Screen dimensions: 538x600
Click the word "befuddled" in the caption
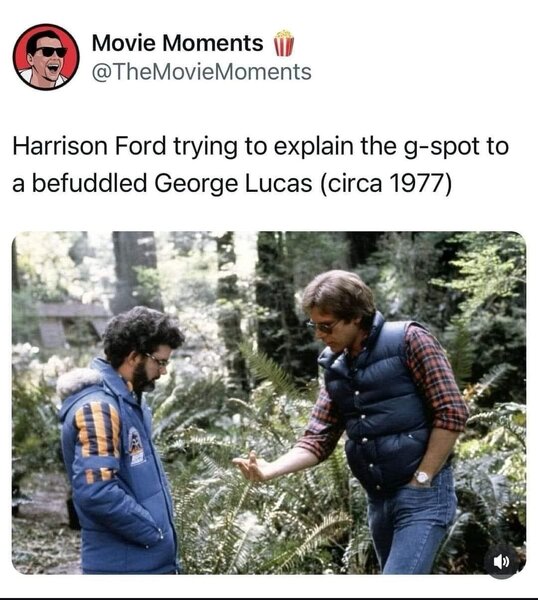pos(90,183)
